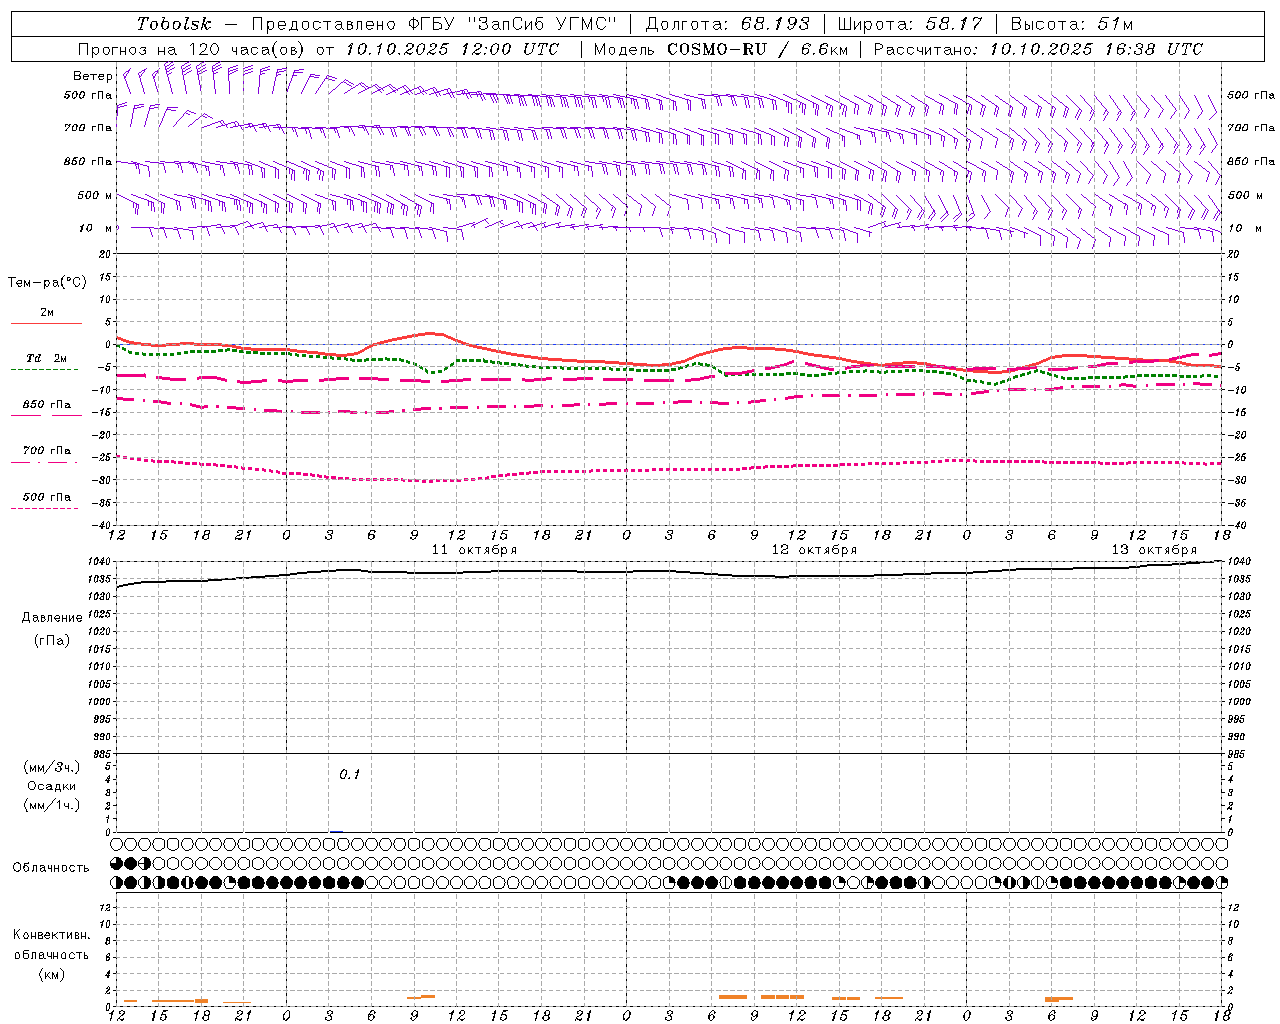This screenshot has width=1280, height=1024.
Task: Click the Высота 51м altitude text
Action: [x=1072, y=24]
